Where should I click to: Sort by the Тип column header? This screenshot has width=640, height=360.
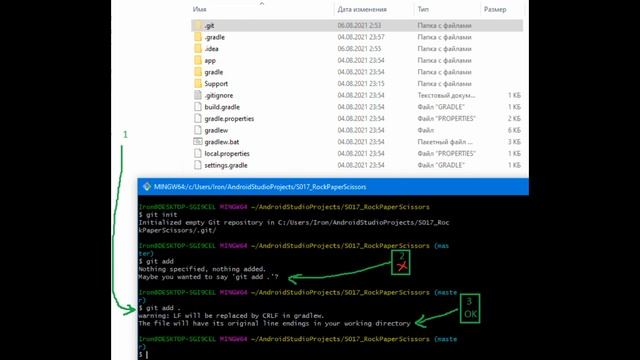tap(423, 9)
